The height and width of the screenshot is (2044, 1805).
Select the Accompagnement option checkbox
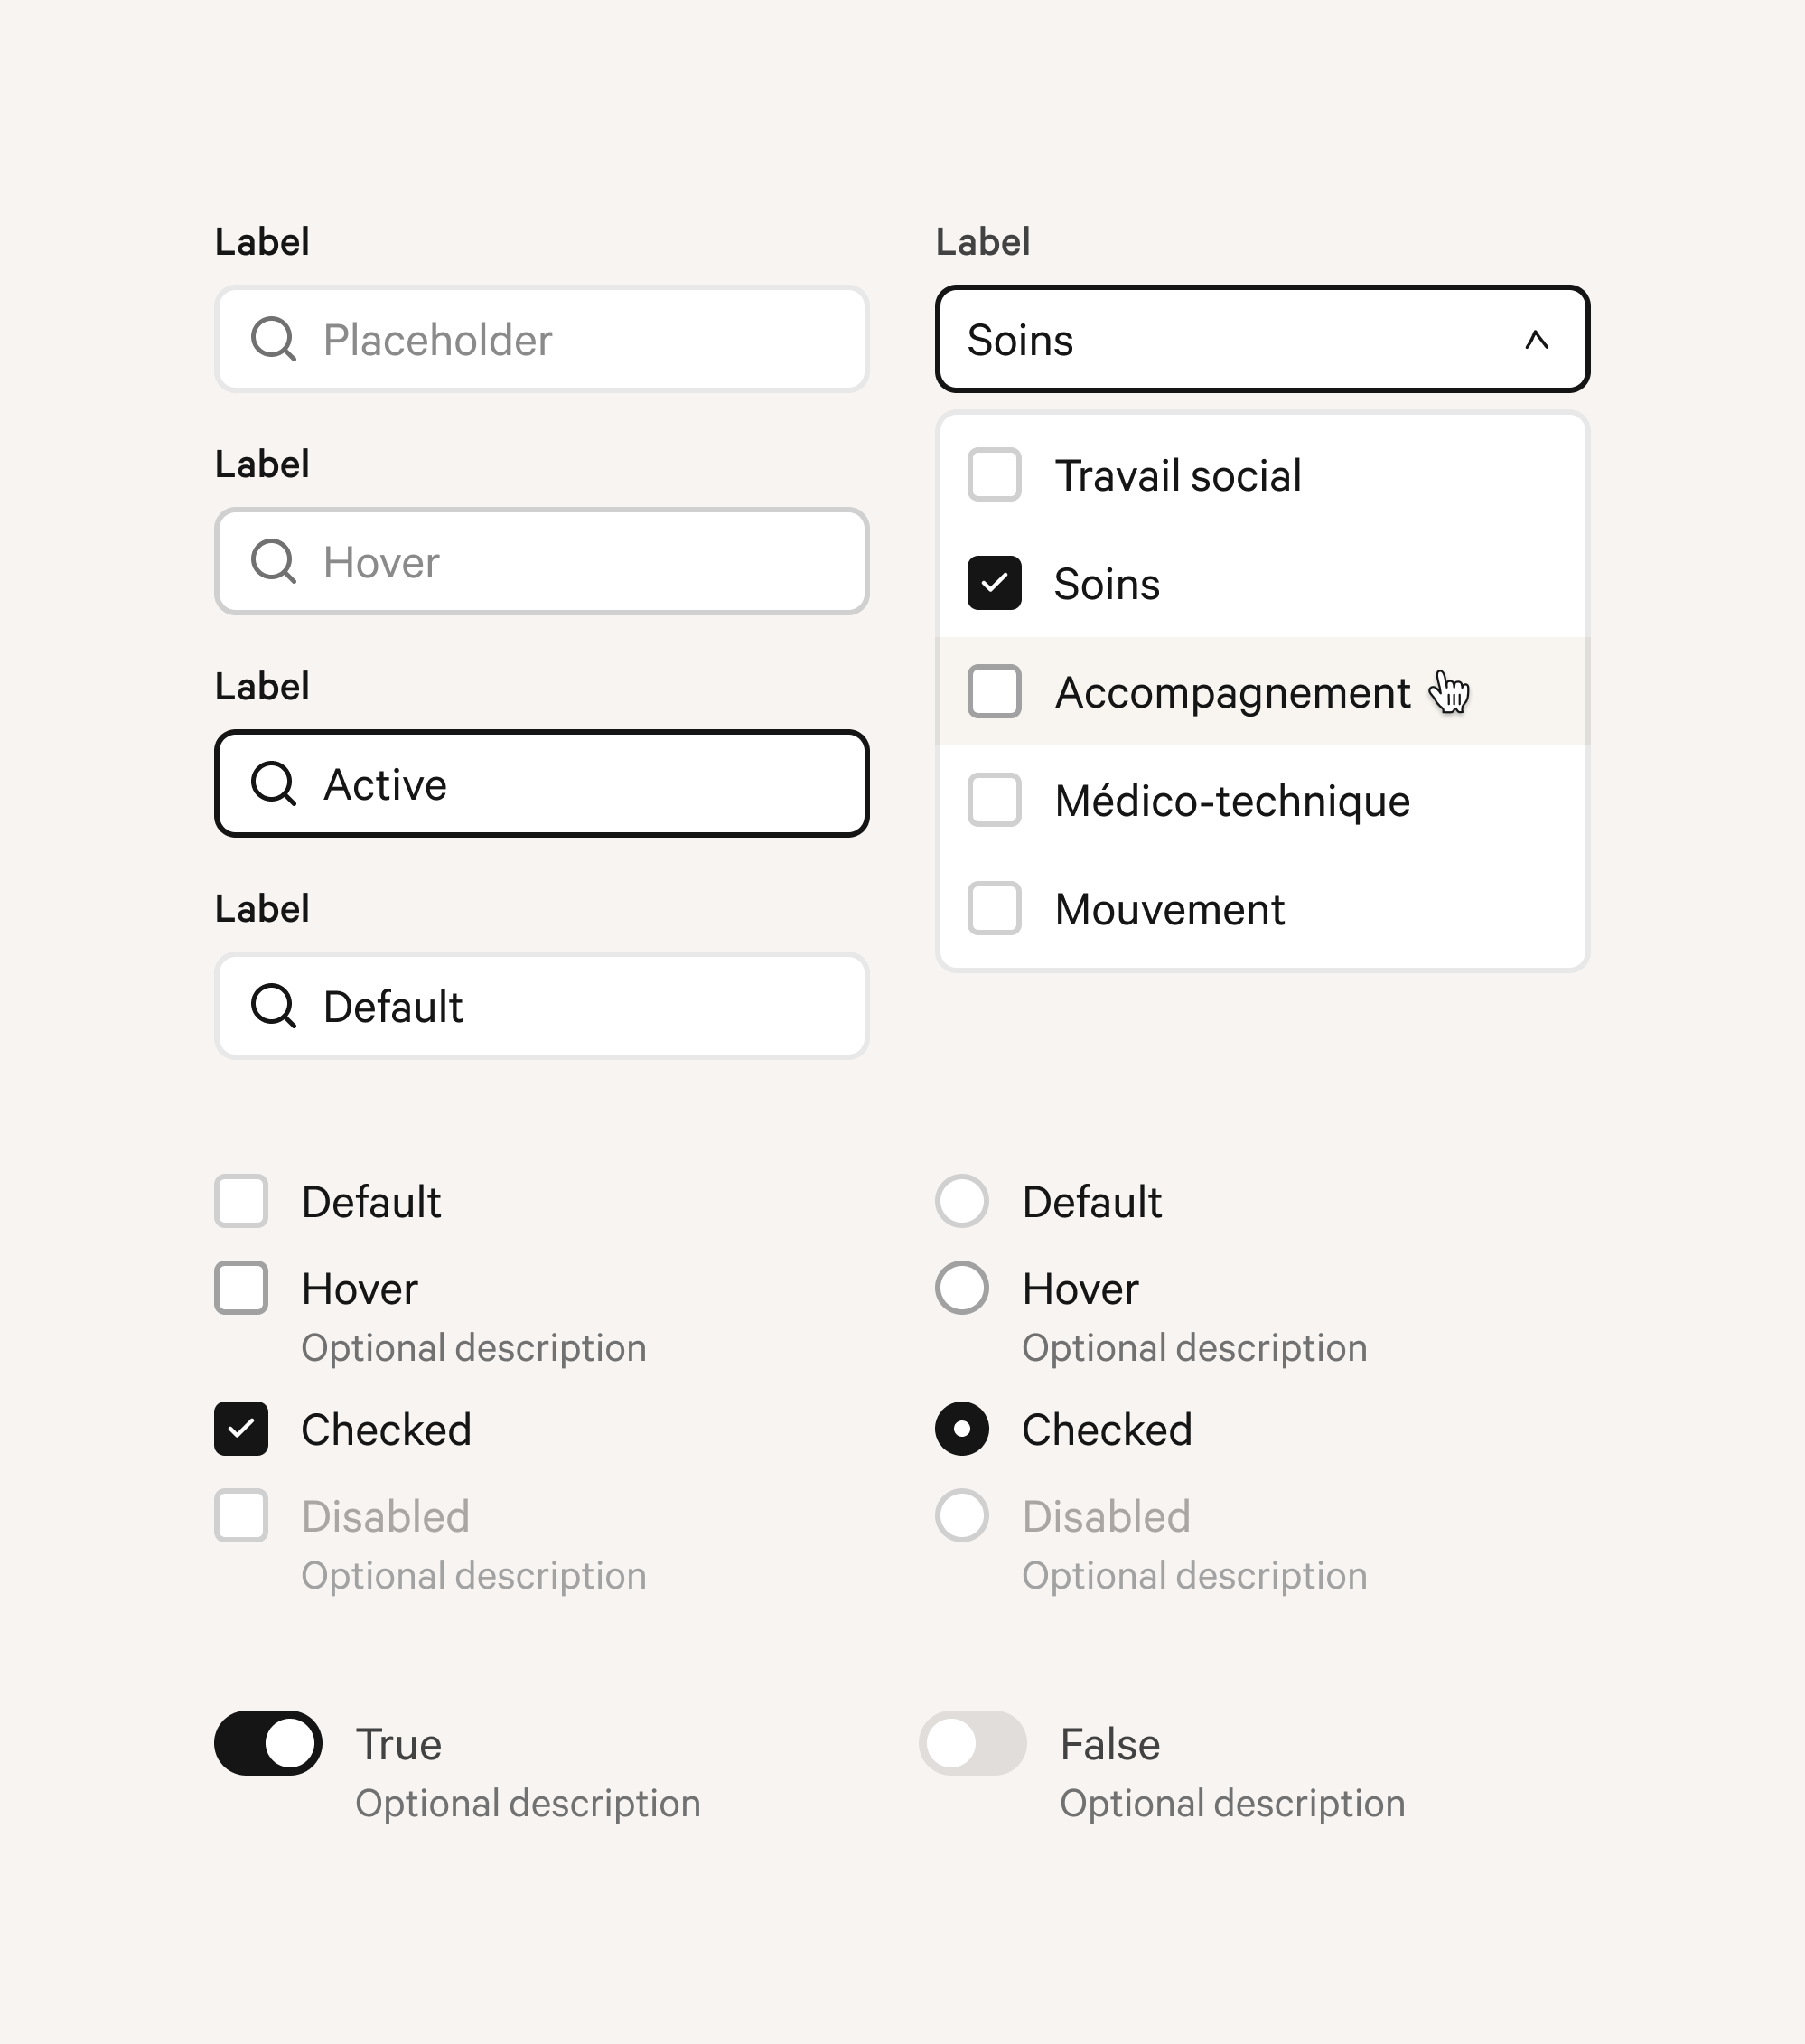click(x=994, y=691)
